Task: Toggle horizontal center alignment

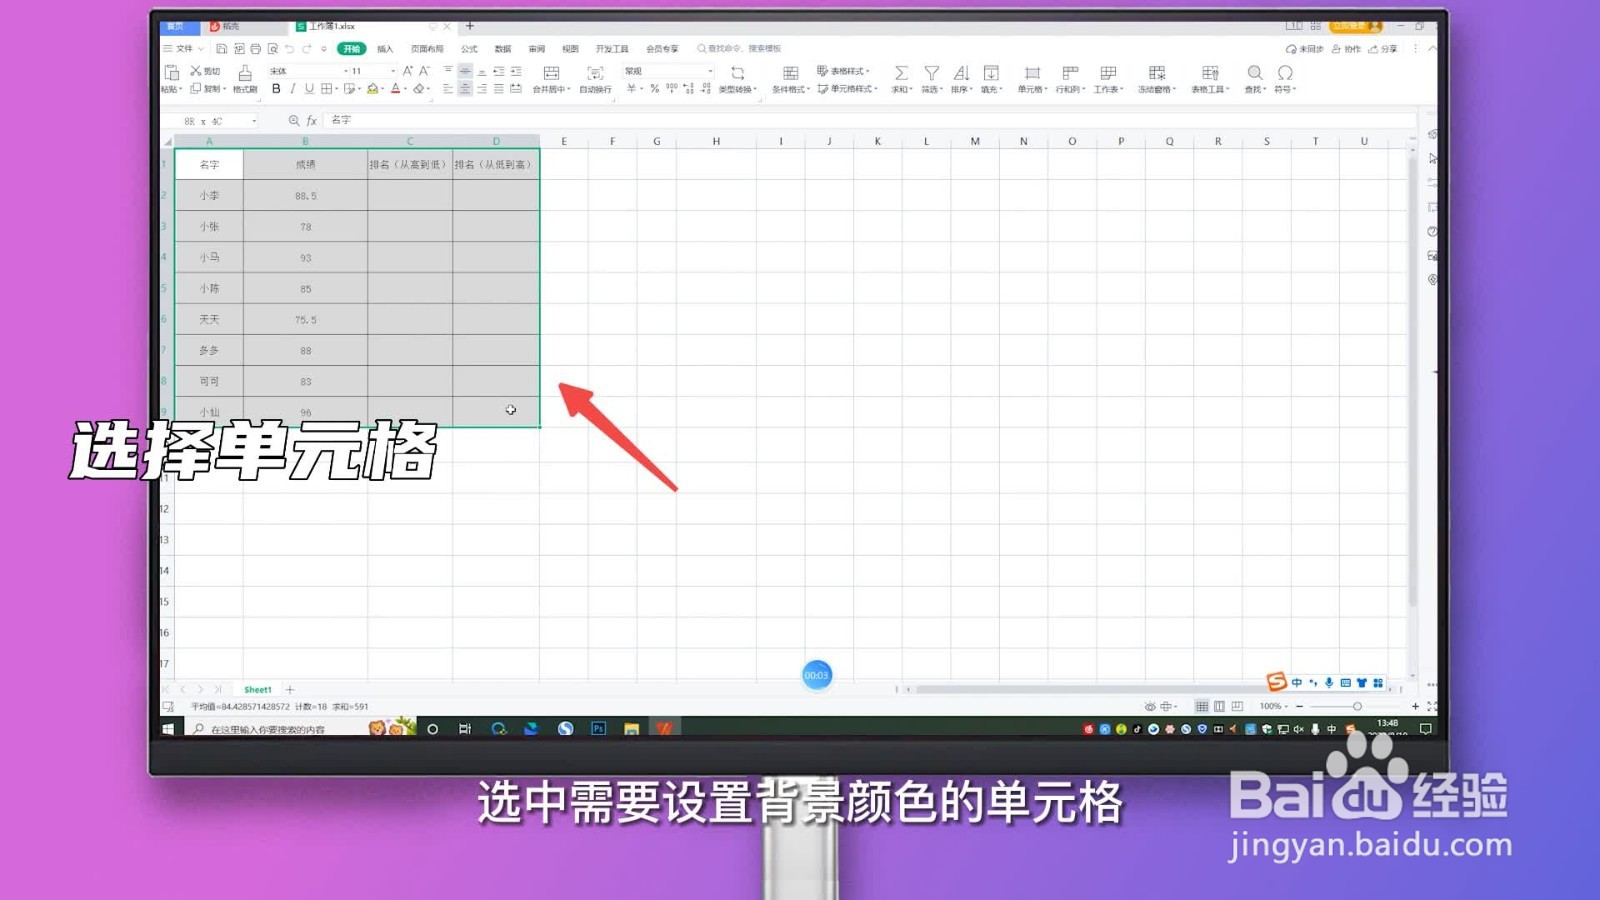Action: (x=465, y=89)
